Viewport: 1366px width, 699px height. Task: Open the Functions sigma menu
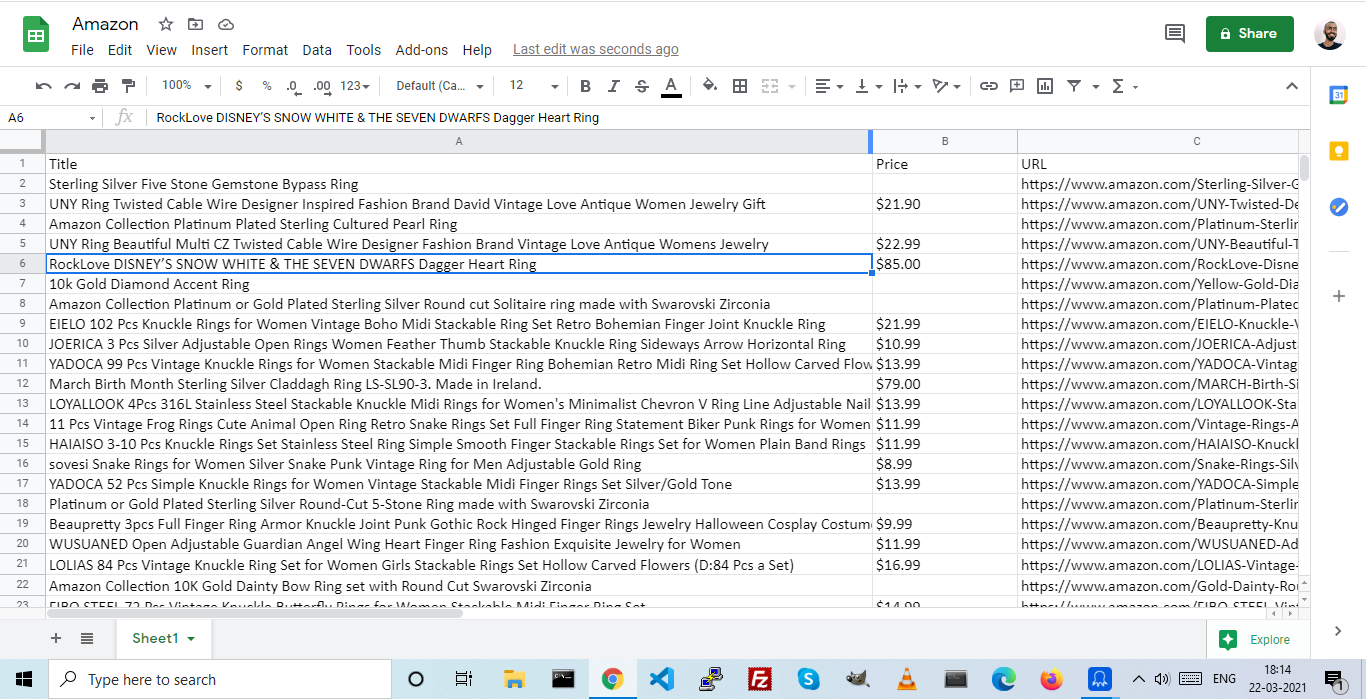pos(1124,86)
